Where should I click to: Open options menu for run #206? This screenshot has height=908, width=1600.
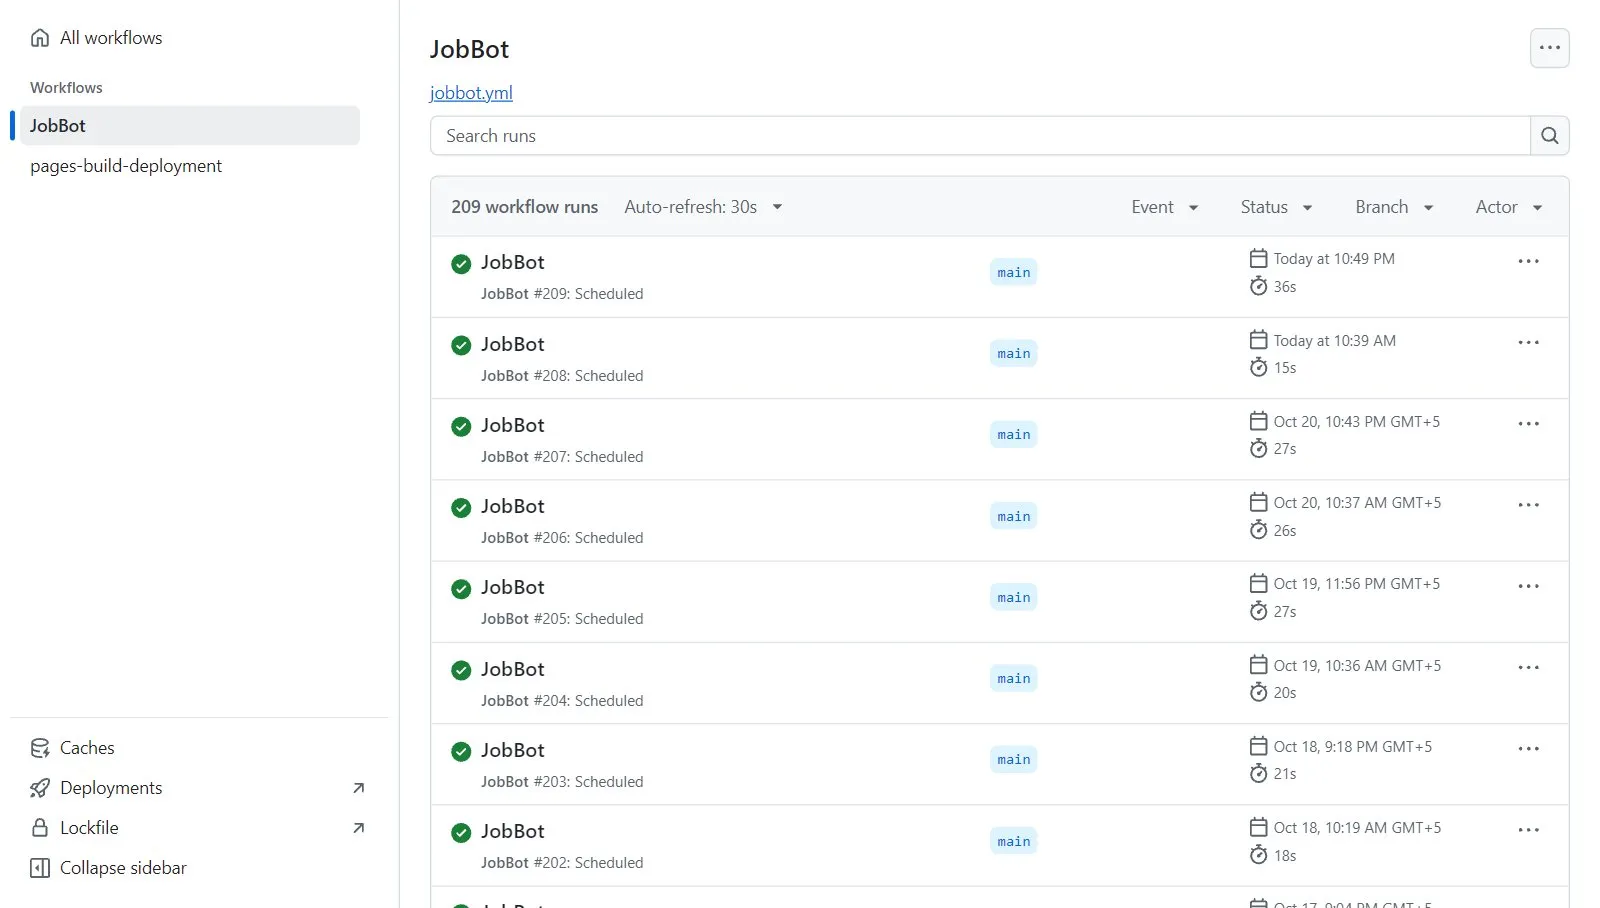[x=1528, y=505]
